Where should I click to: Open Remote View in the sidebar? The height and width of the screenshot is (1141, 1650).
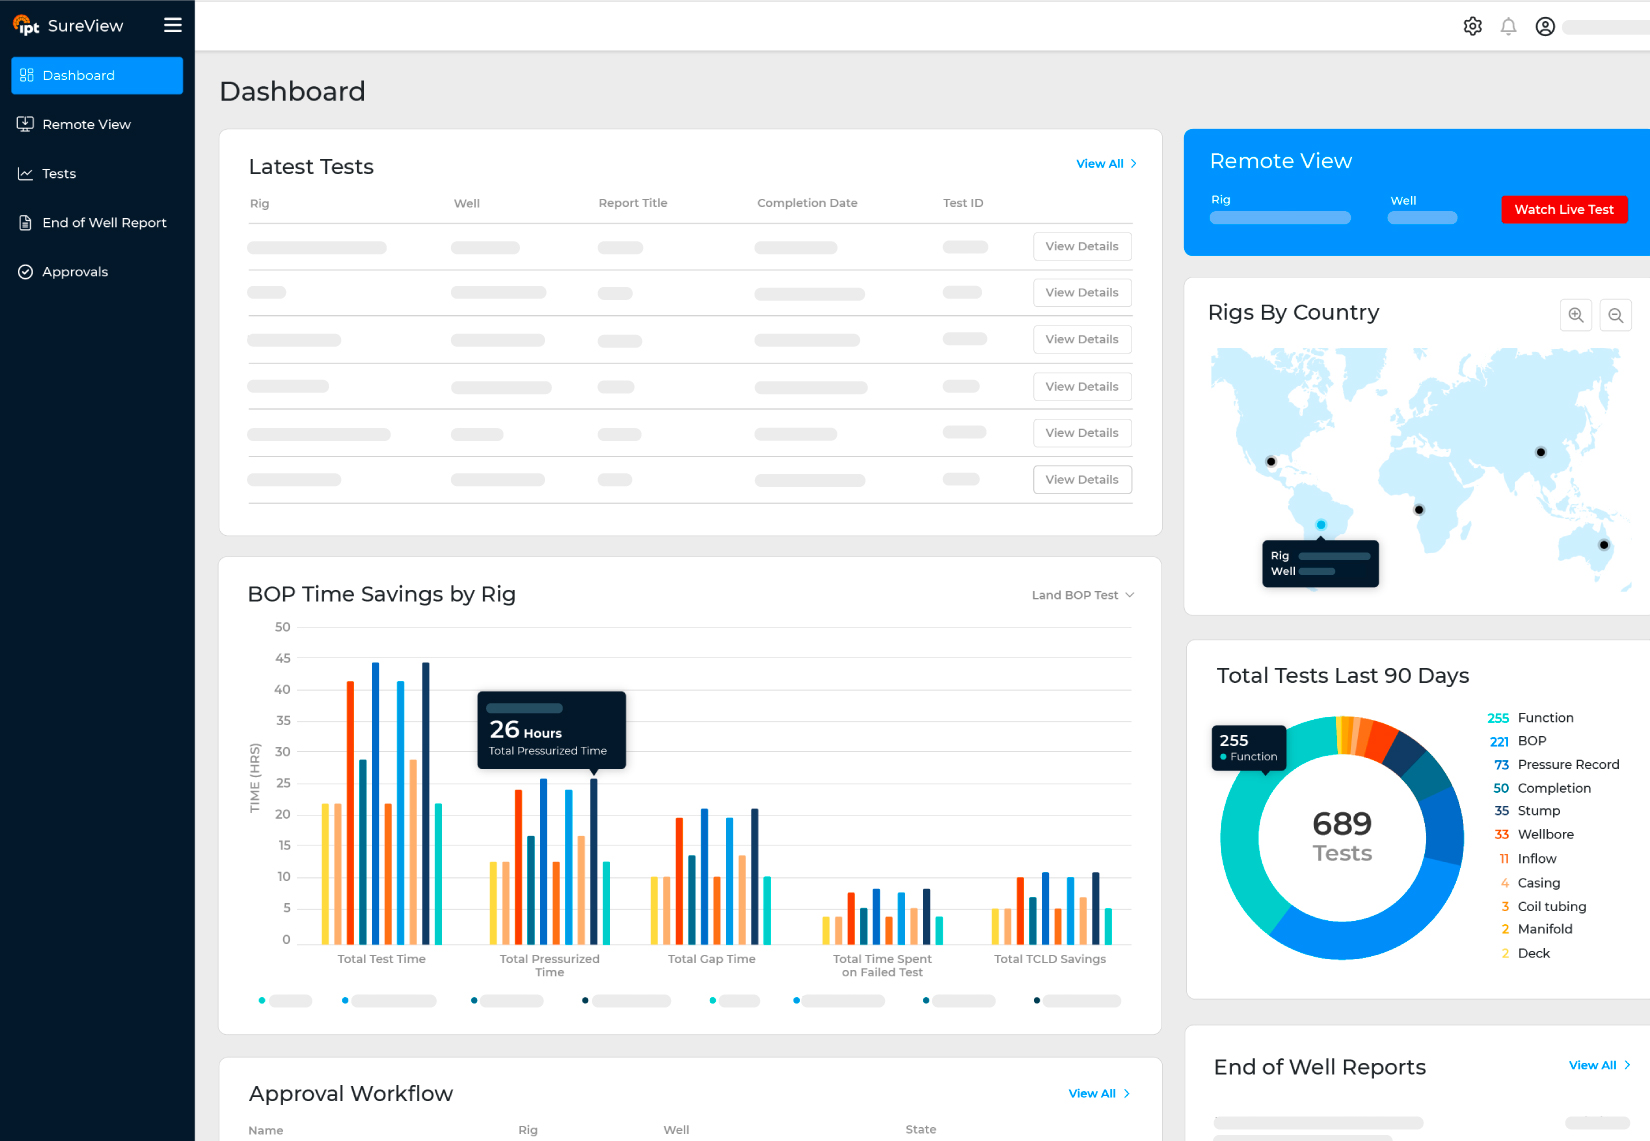click(86, 125)
